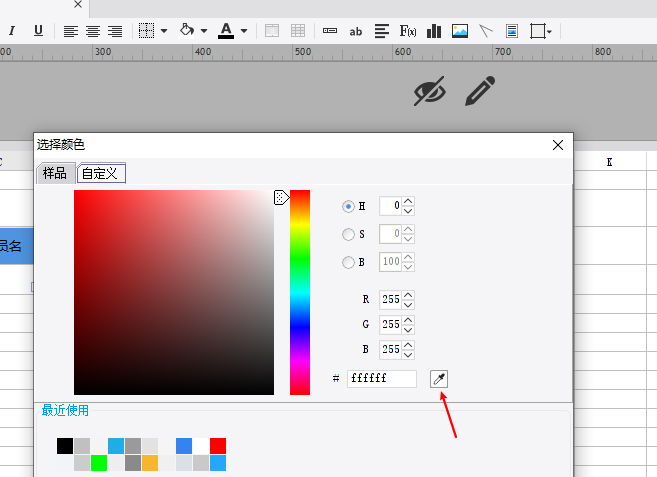
Task: Insert slope line icon
Action: (486, 31)
